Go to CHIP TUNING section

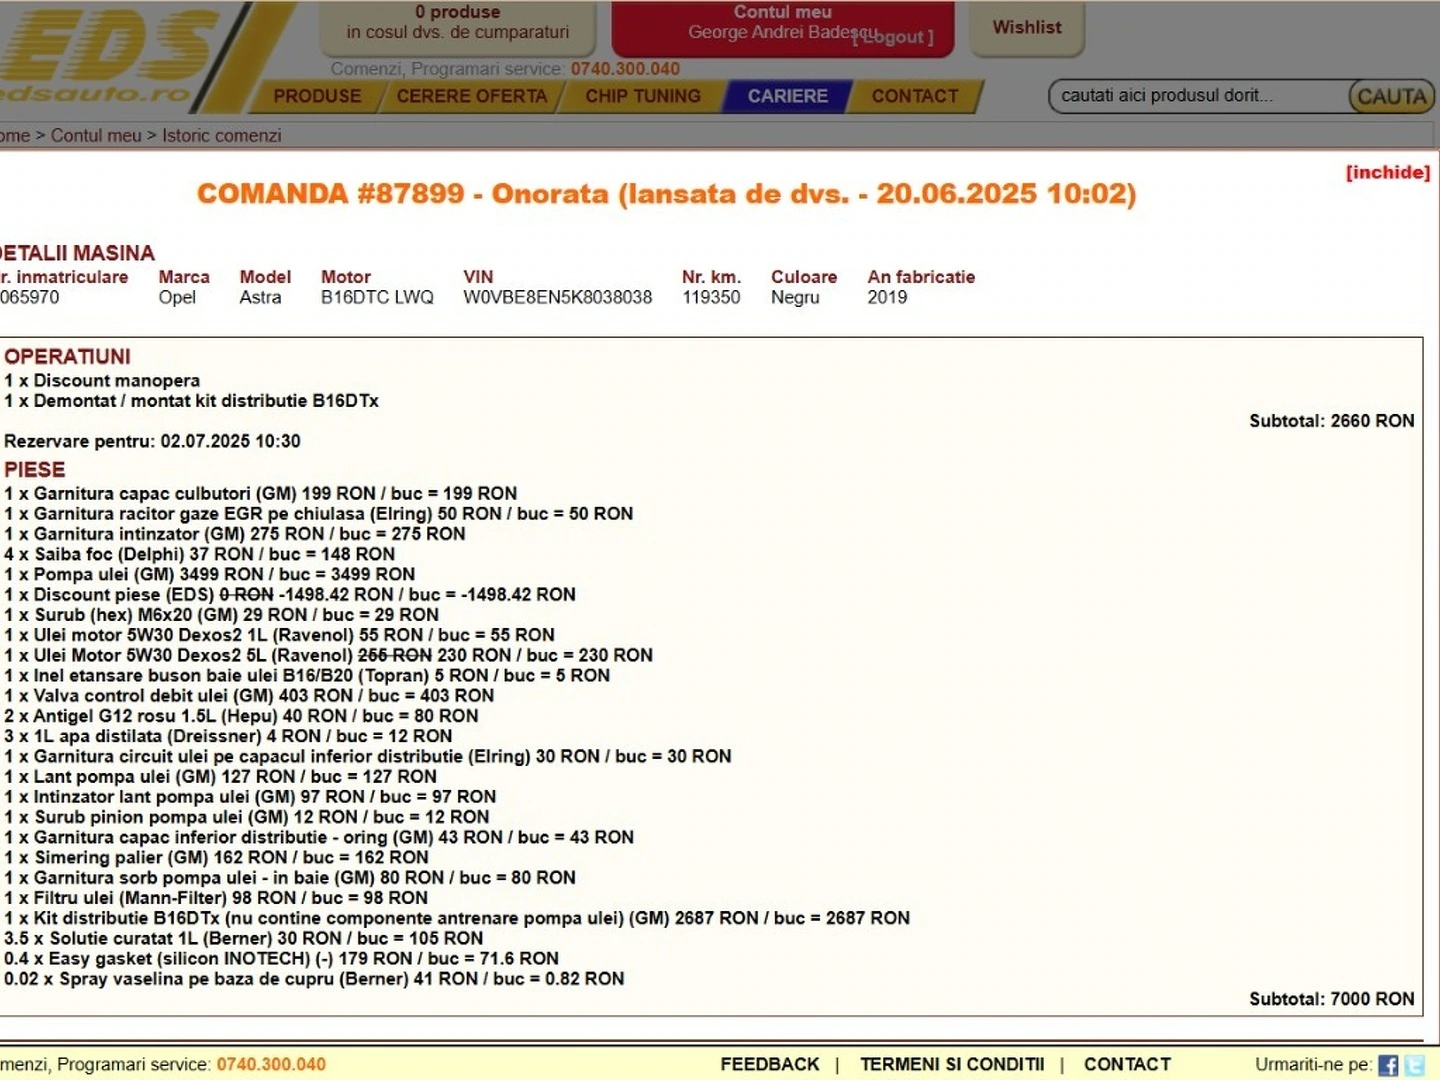point(643,96)
